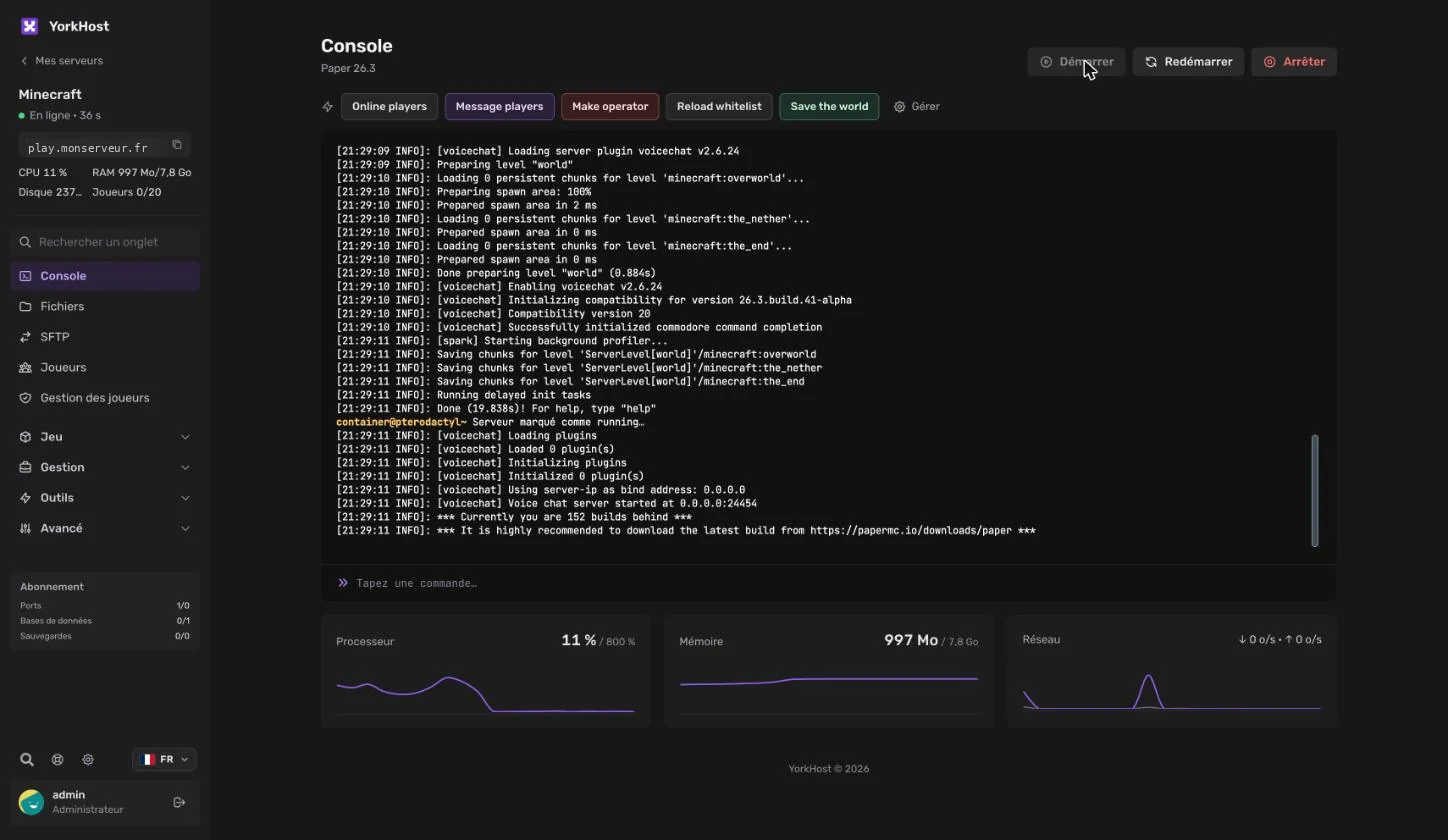Expand the Jeu section
This screenshot has width=1448, height=840.
[x=105, y=437]
